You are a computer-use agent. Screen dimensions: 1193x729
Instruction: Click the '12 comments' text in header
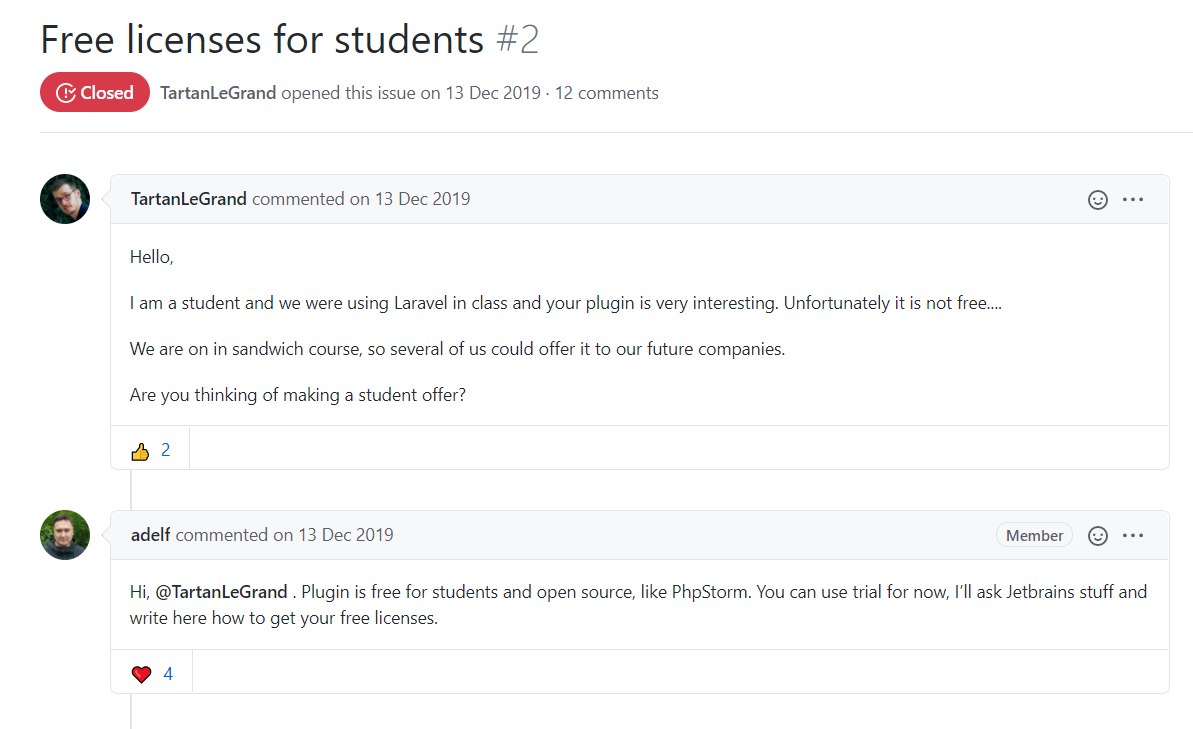coord(606,93)
